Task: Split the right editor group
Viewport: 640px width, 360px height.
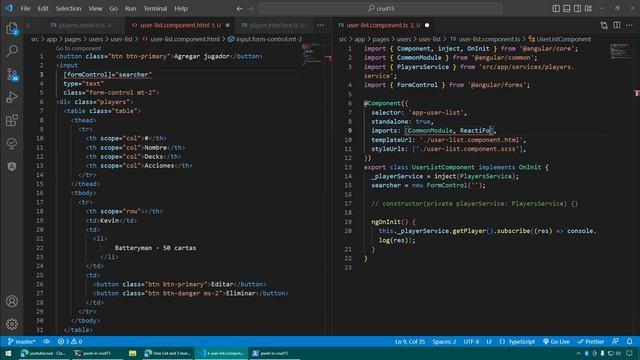Action: pos(617,25)
